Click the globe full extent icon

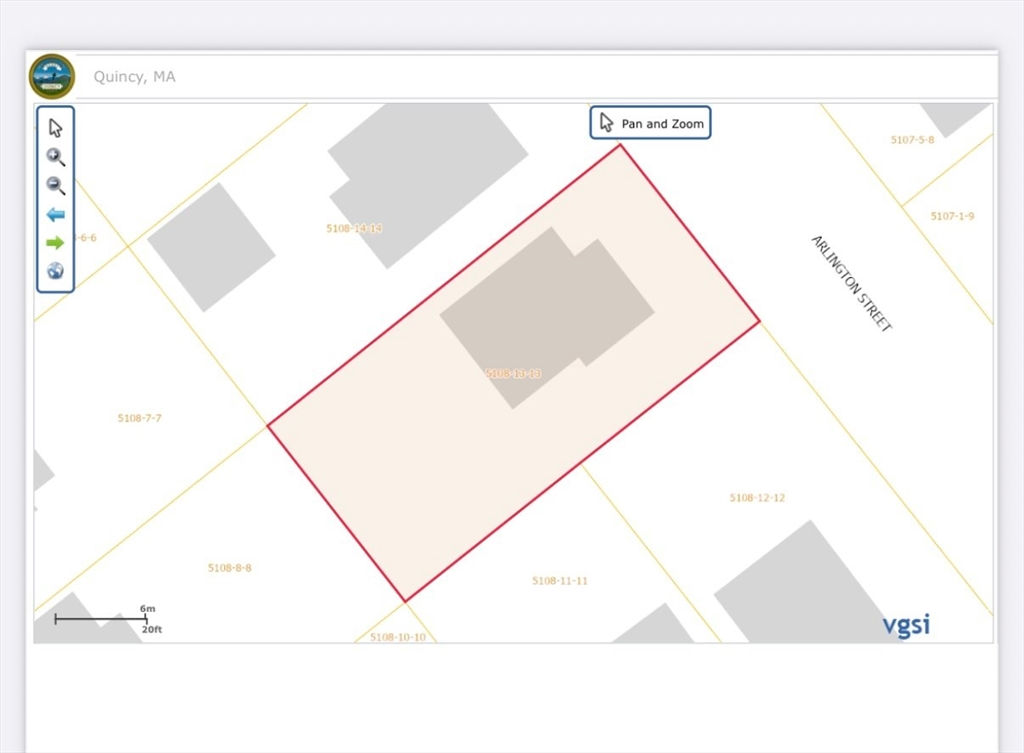56,270
